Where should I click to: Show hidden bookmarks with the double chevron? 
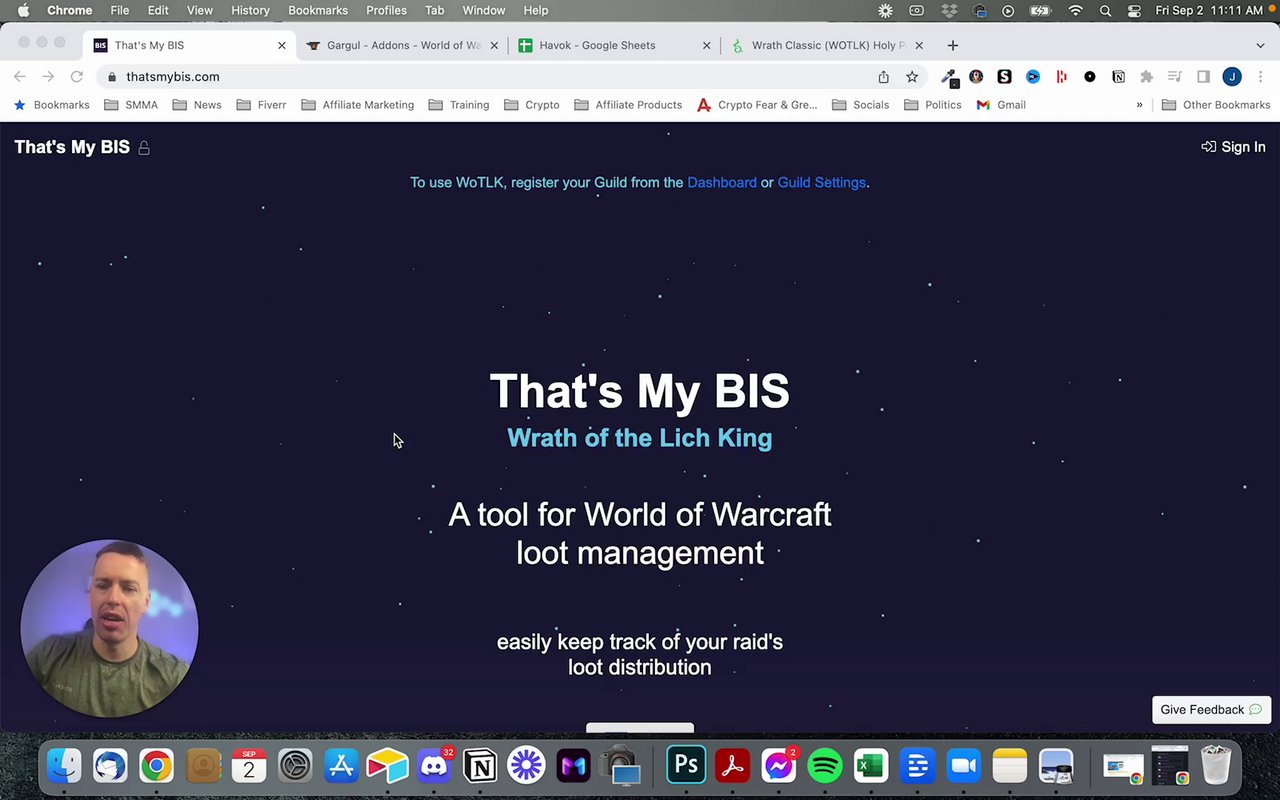point(1139,105)
